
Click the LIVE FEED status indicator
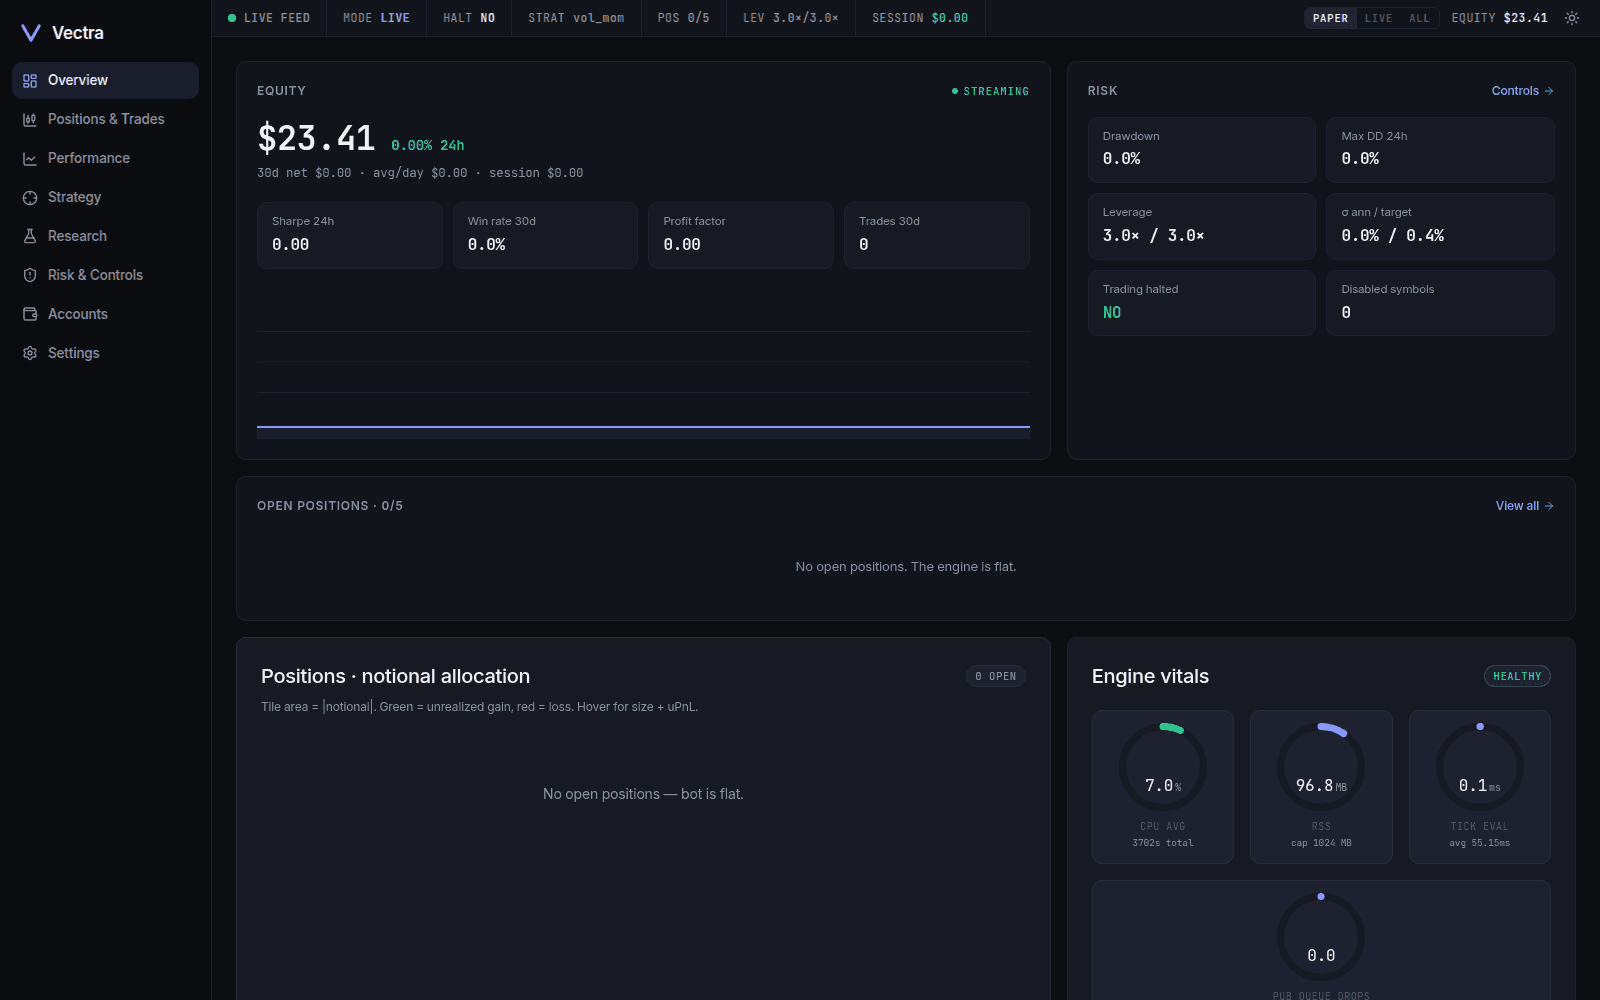point(269,18)
